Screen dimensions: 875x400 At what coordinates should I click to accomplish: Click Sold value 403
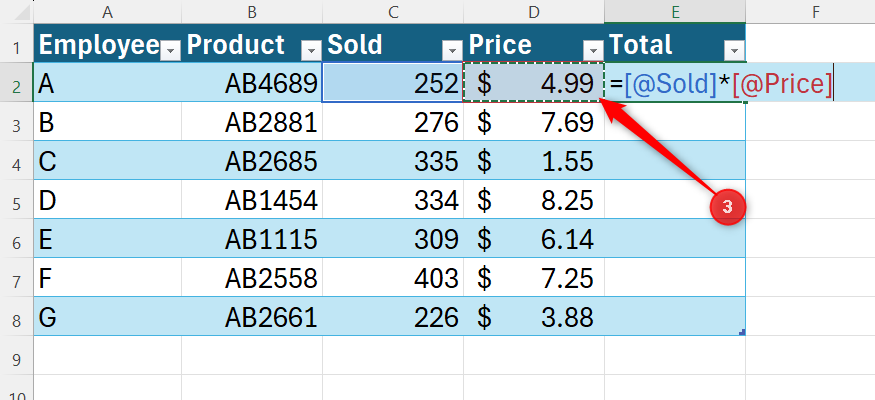[x=393, y=277]
